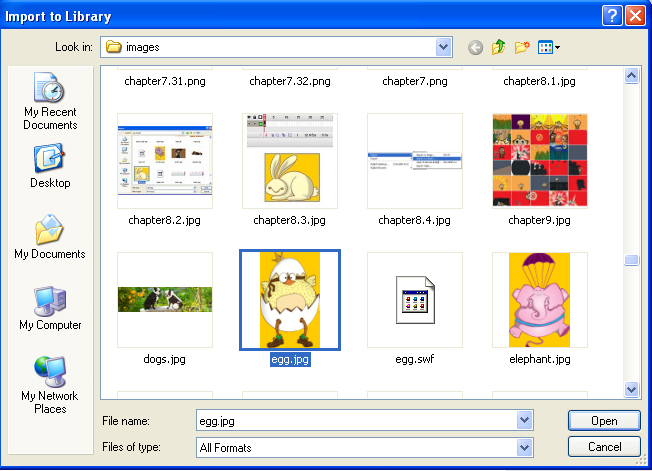652x471 pixels.
Task: Close the Import to Library dialog
Action: pos(636,16)
